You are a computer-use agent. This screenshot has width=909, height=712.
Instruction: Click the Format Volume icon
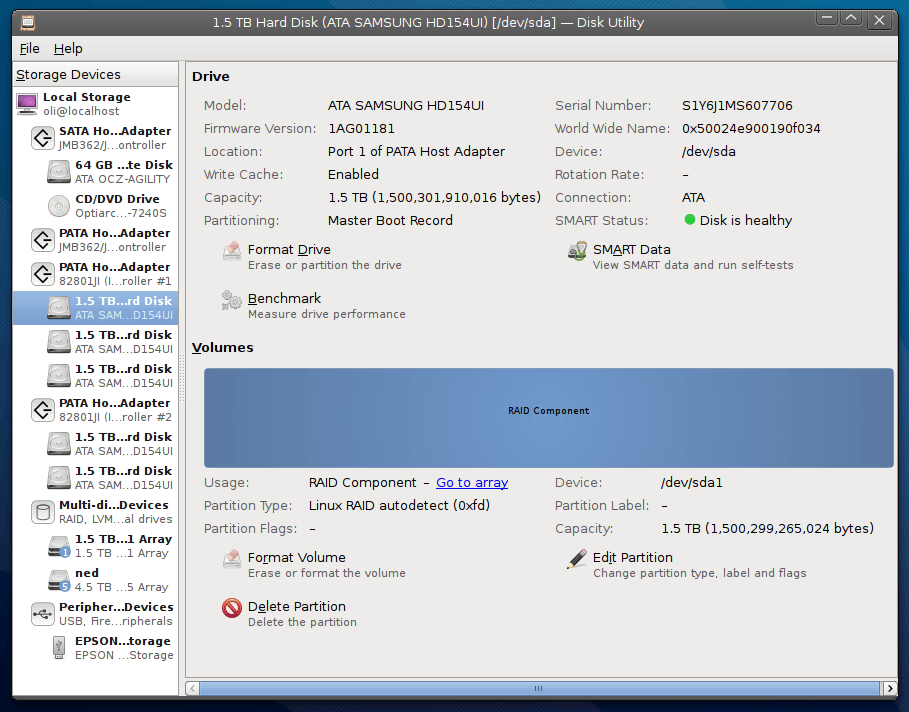232,559
